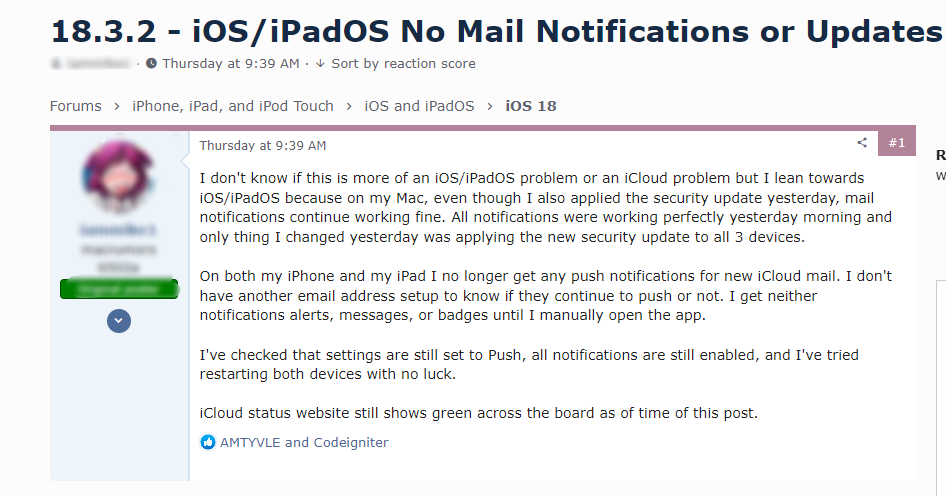946x496 pixels.
Task: Click the down-arrow sort icon
Action: [x=320, y=63]
